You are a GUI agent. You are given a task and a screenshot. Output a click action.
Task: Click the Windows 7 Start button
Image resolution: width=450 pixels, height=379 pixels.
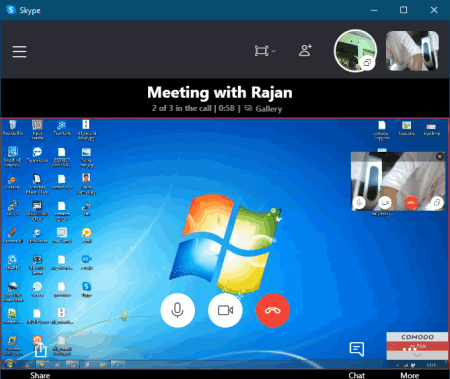9,364
